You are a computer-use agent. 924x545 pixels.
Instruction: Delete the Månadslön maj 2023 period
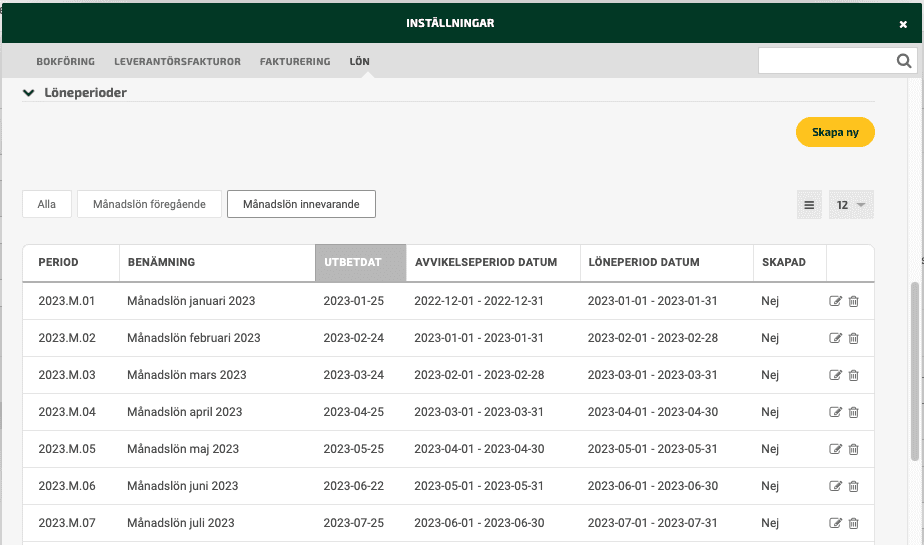point(853,450)
